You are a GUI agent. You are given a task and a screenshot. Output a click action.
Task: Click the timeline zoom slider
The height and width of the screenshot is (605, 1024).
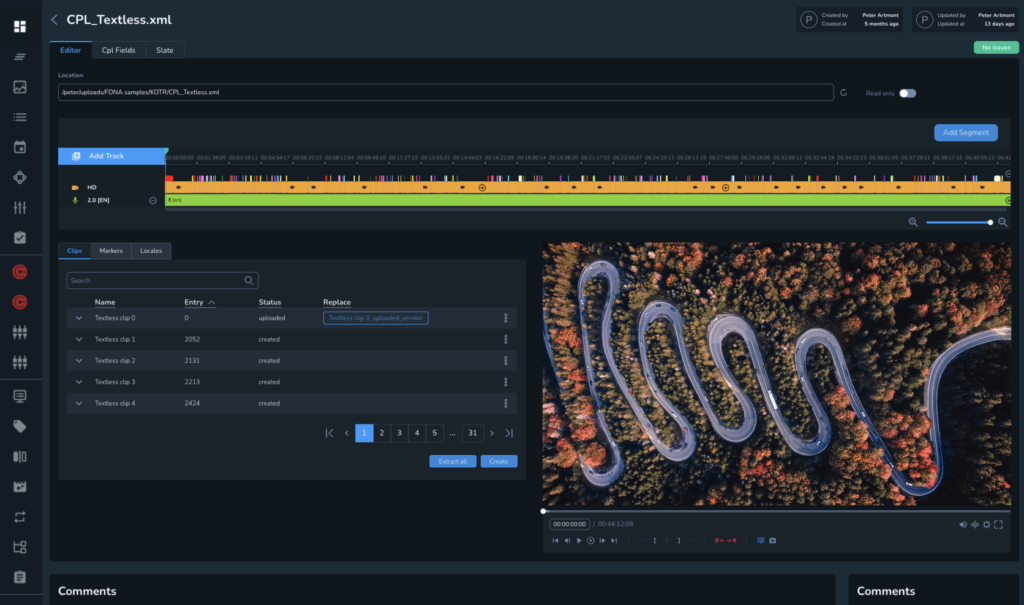click(958, 222)
